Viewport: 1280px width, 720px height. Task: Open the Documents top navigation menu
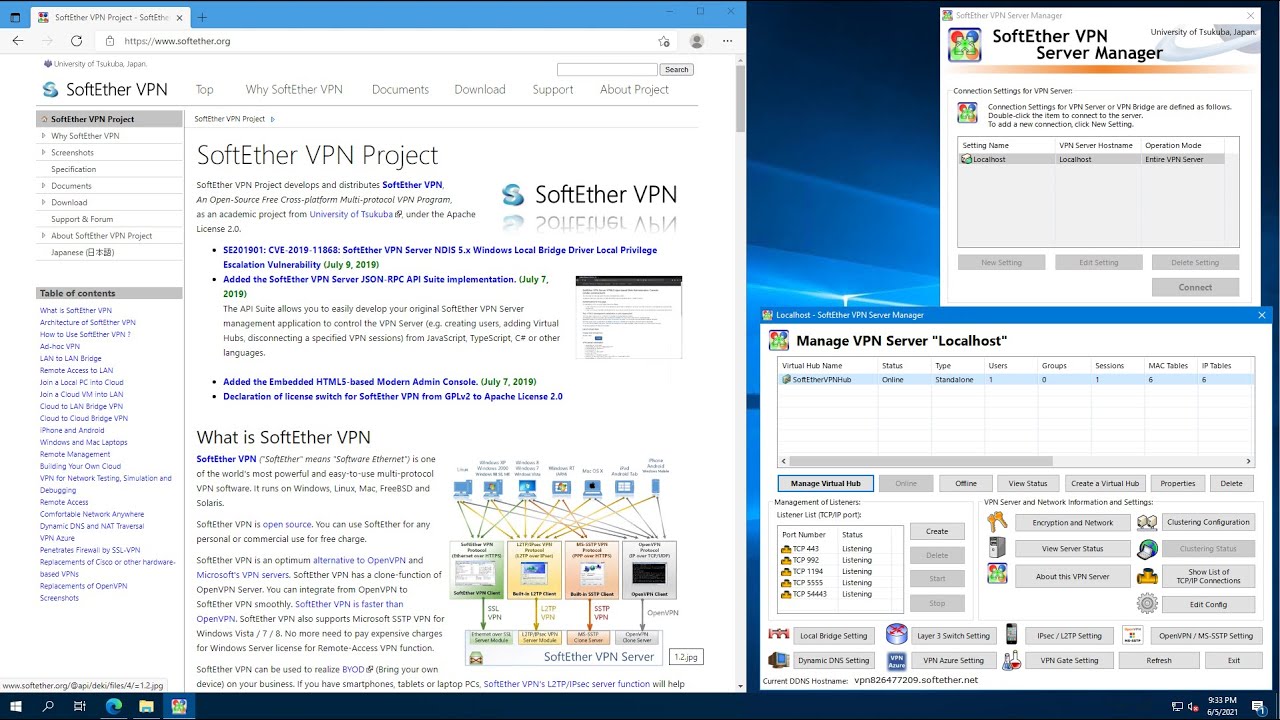[400, 89]
